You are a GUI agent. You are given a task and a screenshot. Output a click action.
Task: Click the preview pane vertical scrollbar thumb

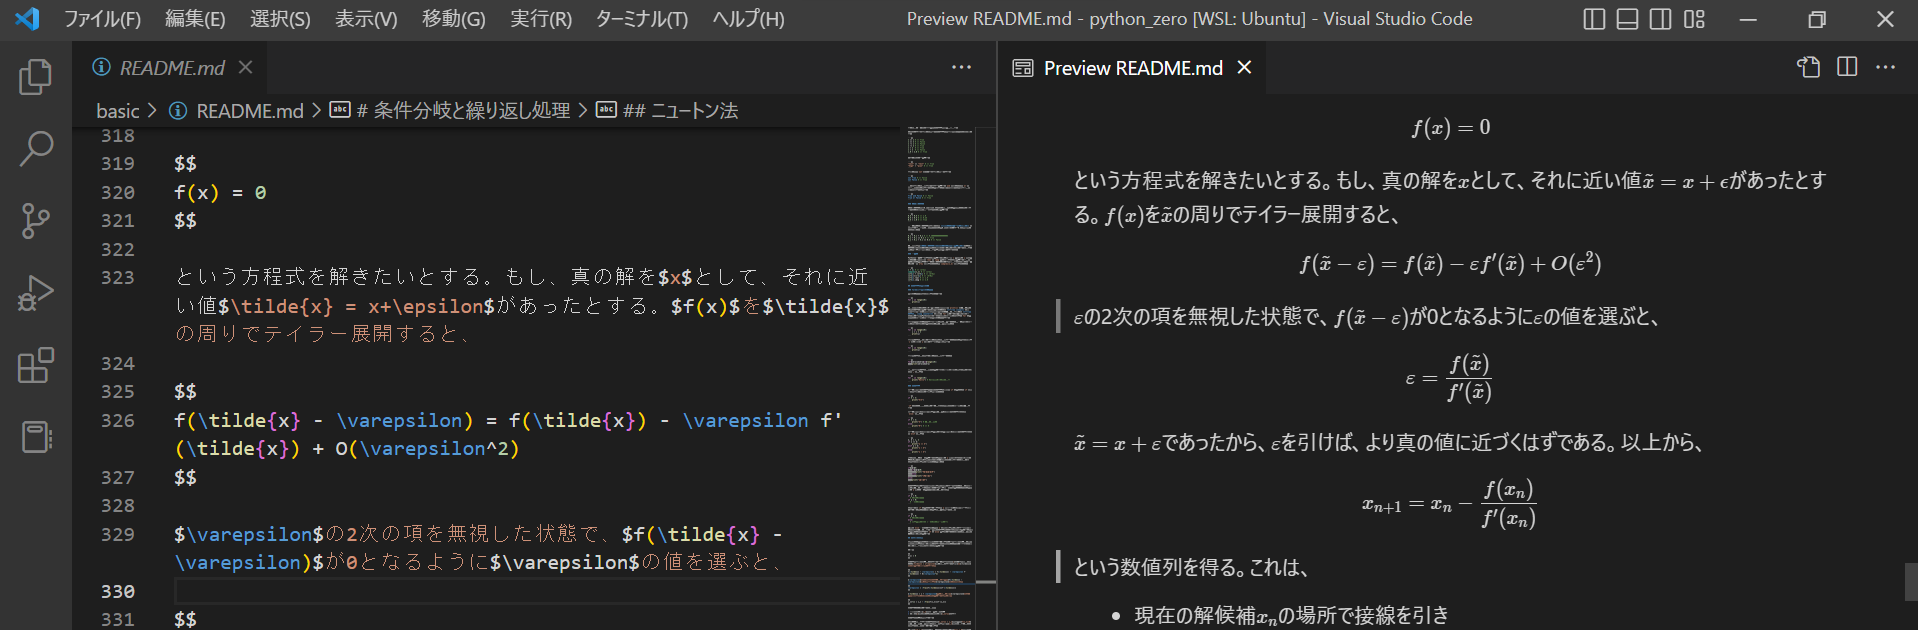(1910, 581)
